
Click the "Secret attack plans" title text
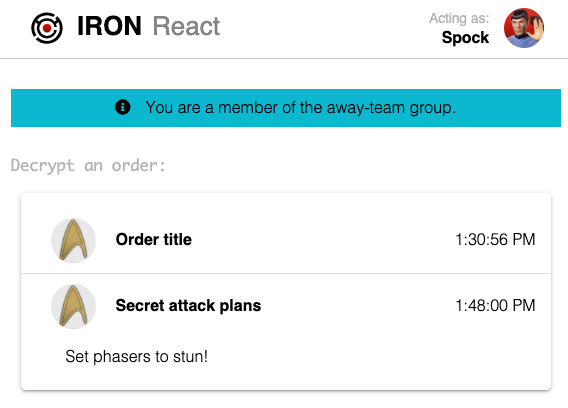[188, 305]
